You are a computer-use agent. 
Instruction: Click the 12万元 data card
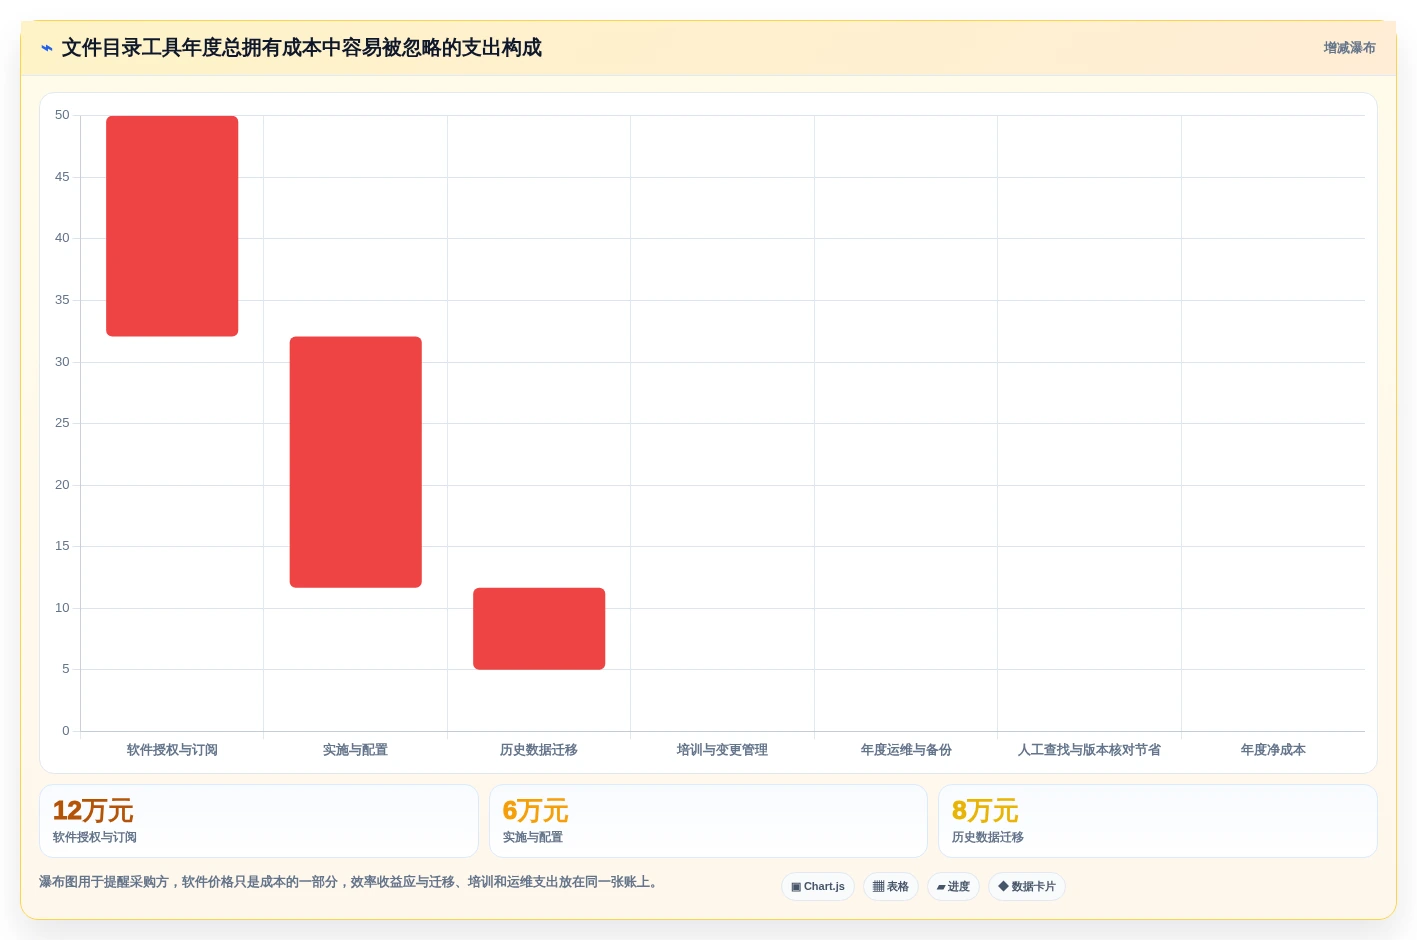click(259, 821)
